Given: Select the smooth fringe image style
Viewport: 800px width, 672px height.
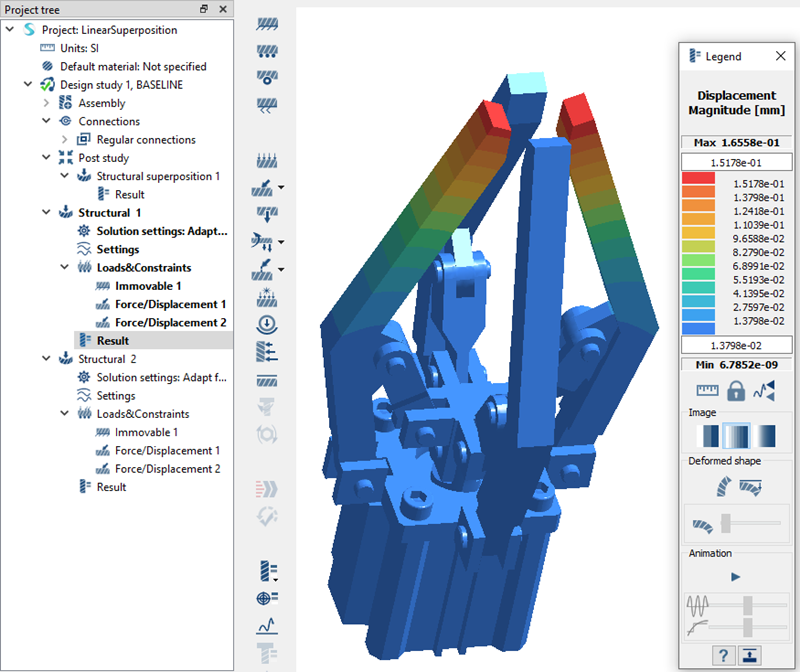Looking at the screenshot, I should pos(736,436).
